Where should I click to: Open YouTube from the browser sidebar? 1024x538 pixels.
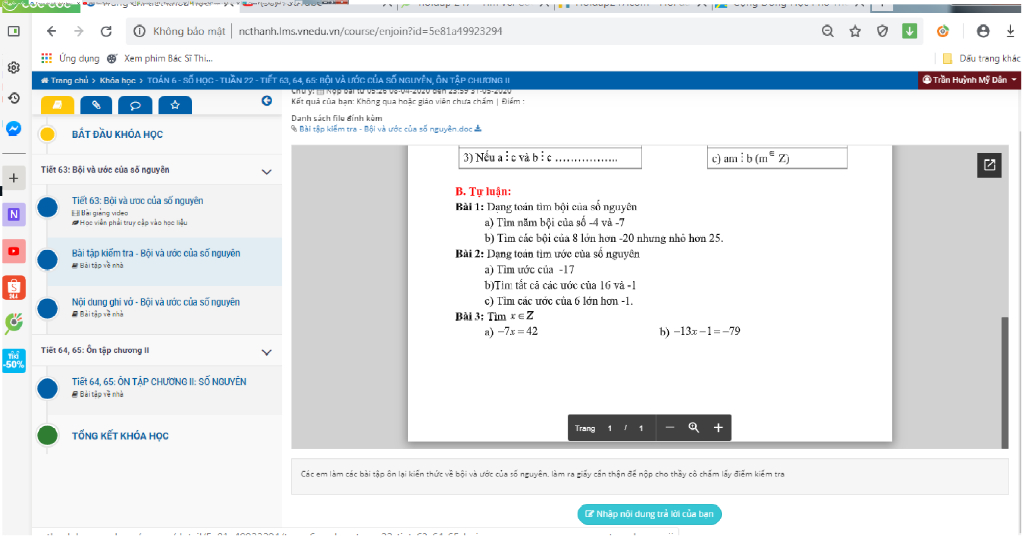14,251
